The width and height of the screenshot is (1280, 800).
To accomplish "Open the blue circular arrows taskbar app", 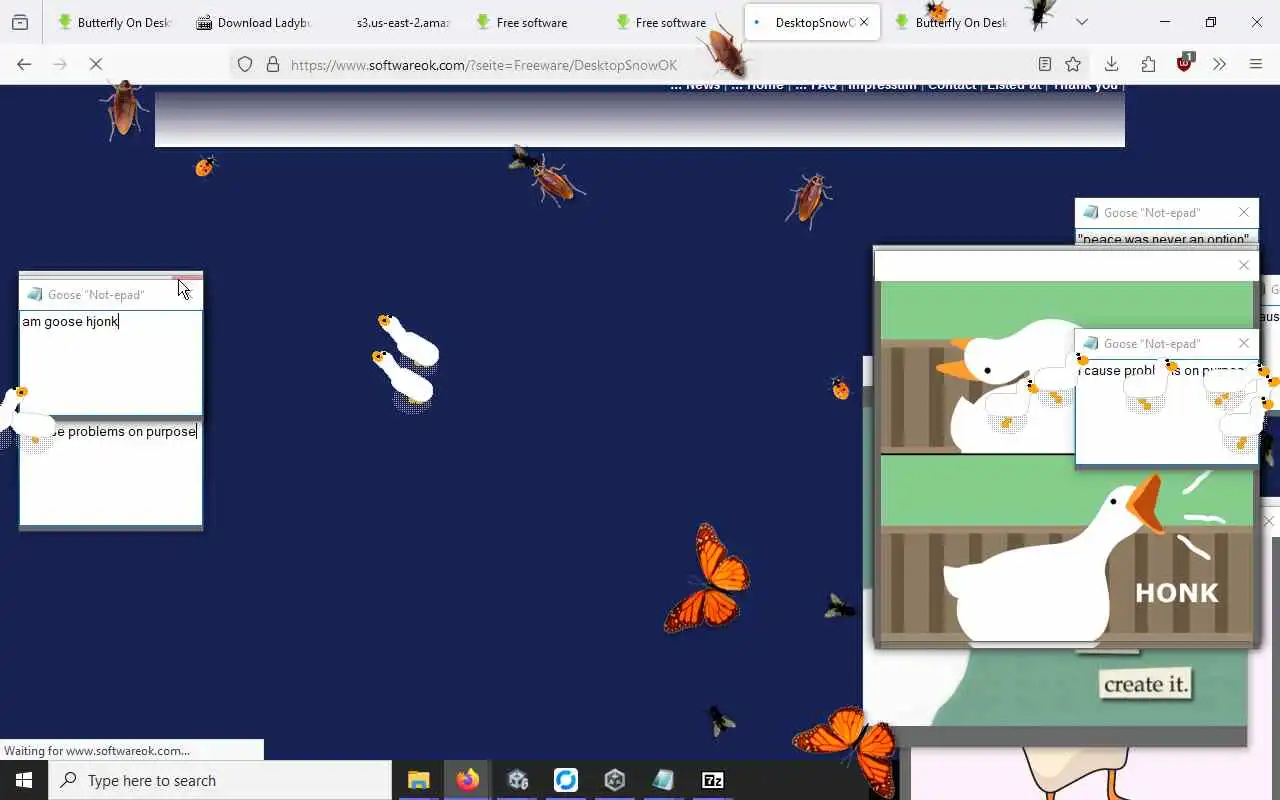I will tap(566, 780).
